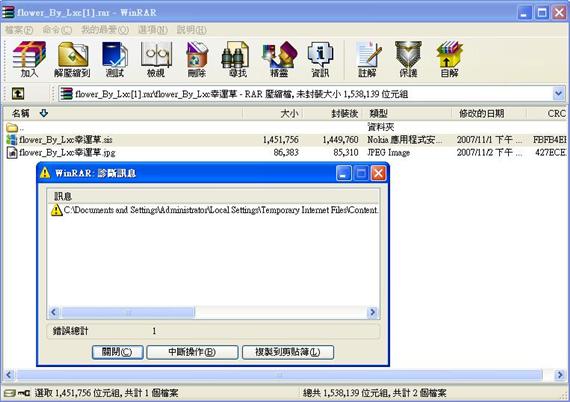Open the 檔案(F) menu
The width and height of the screenshot is (570, 402).
[x=19, y=30]
